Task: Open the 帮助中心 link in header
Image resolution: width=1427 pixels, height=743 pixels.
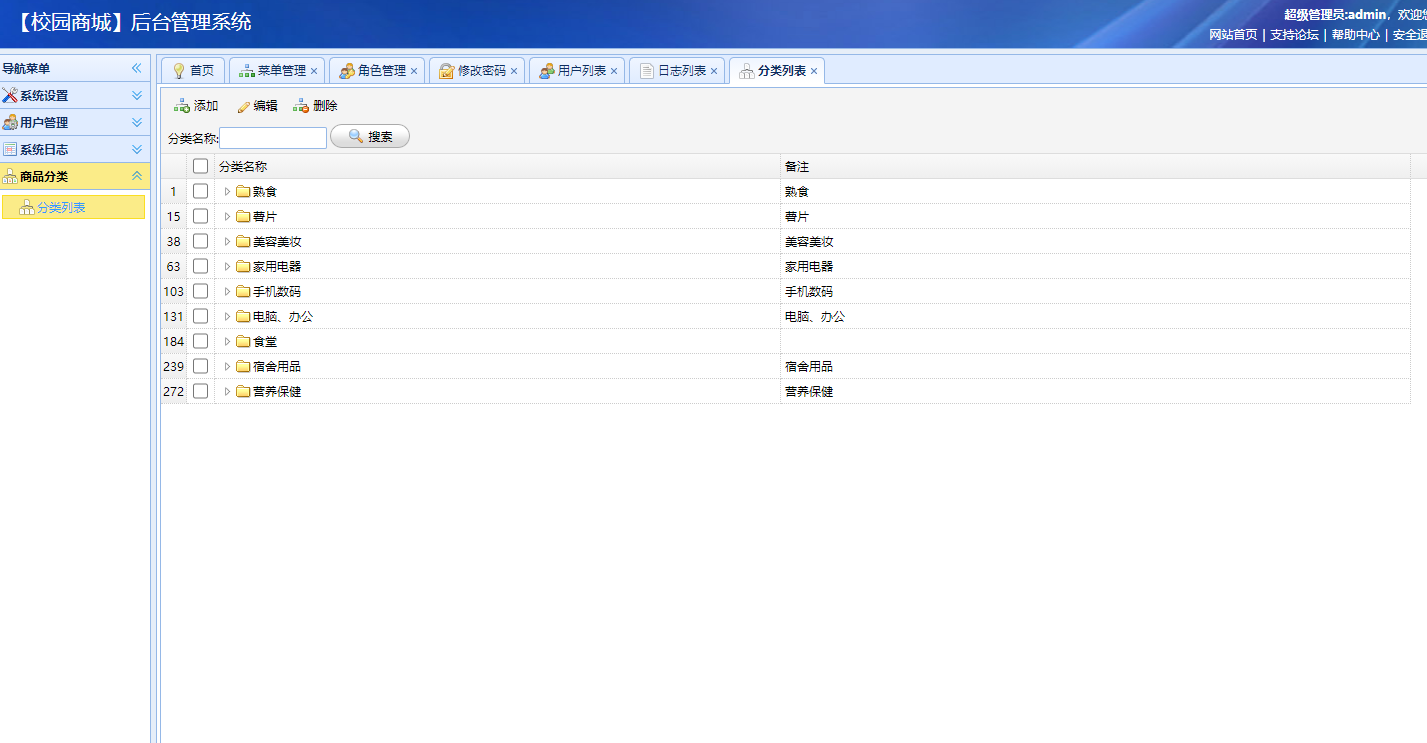Action: (1355, 34)
